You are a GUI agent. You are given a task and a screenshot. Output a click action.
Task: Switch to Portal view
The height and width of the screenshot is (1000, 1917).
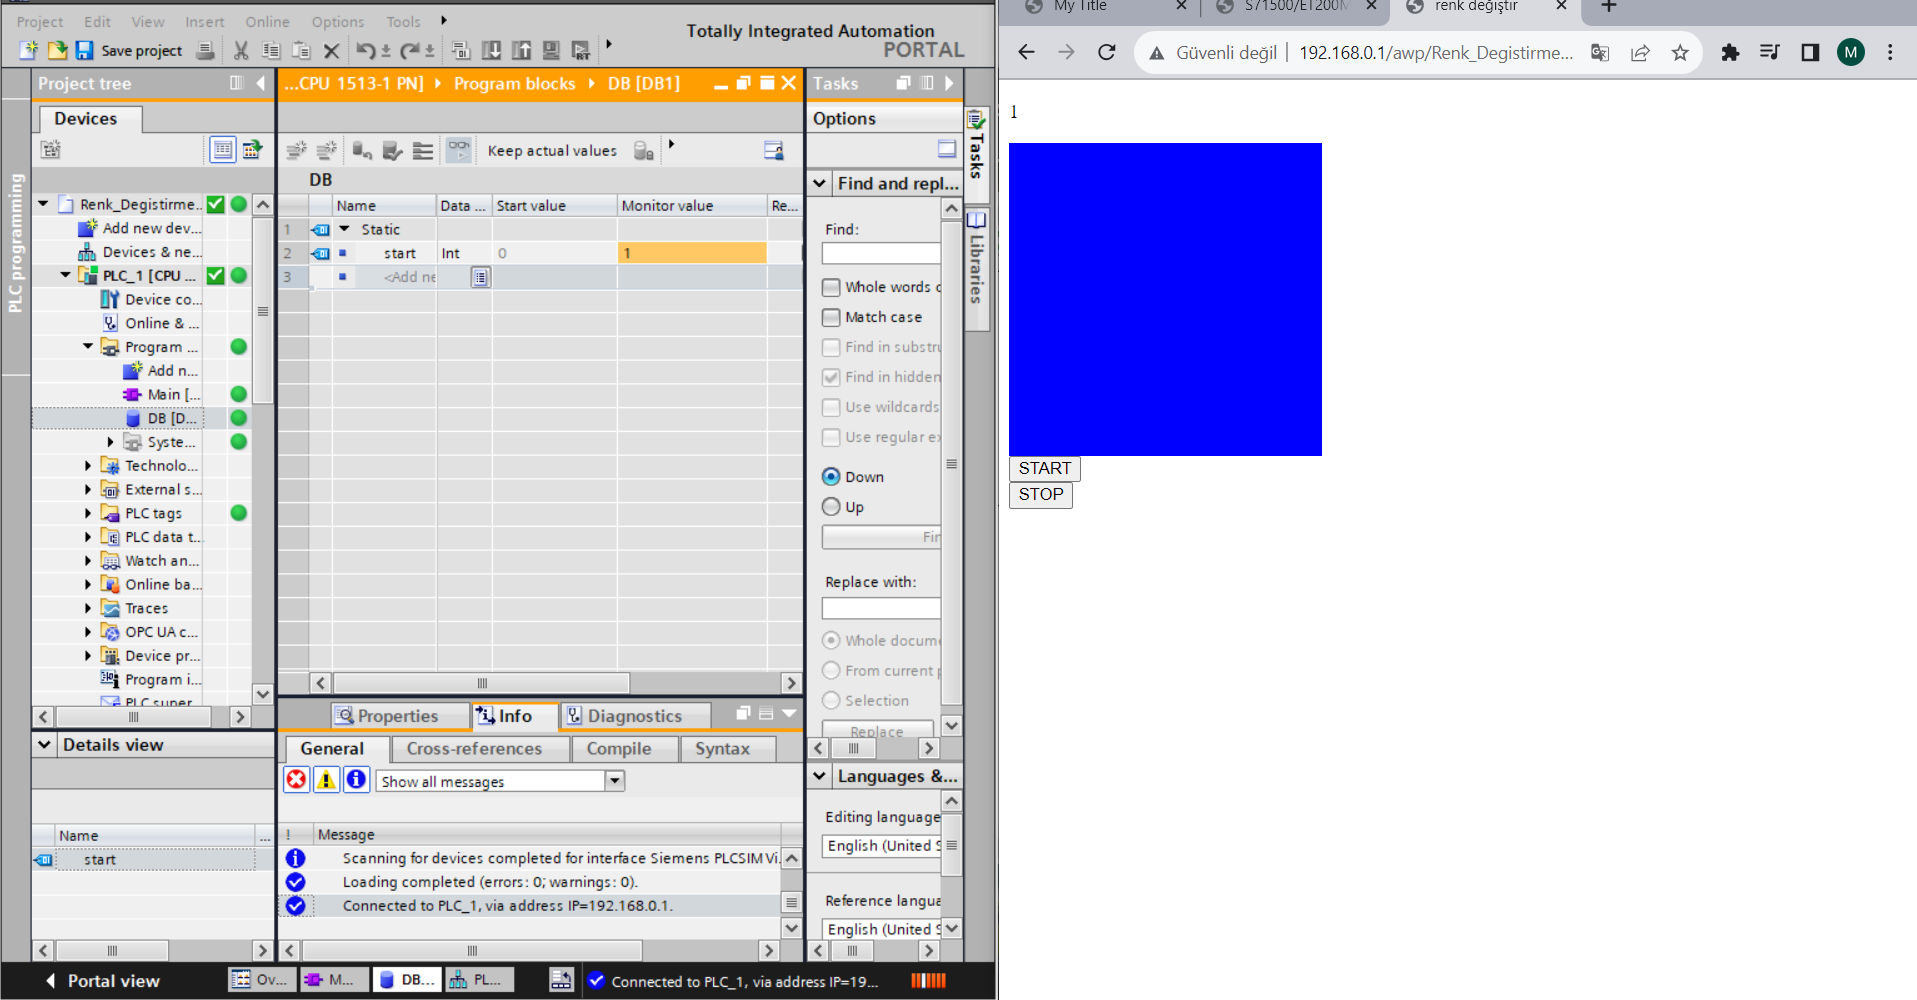point(103,981)
